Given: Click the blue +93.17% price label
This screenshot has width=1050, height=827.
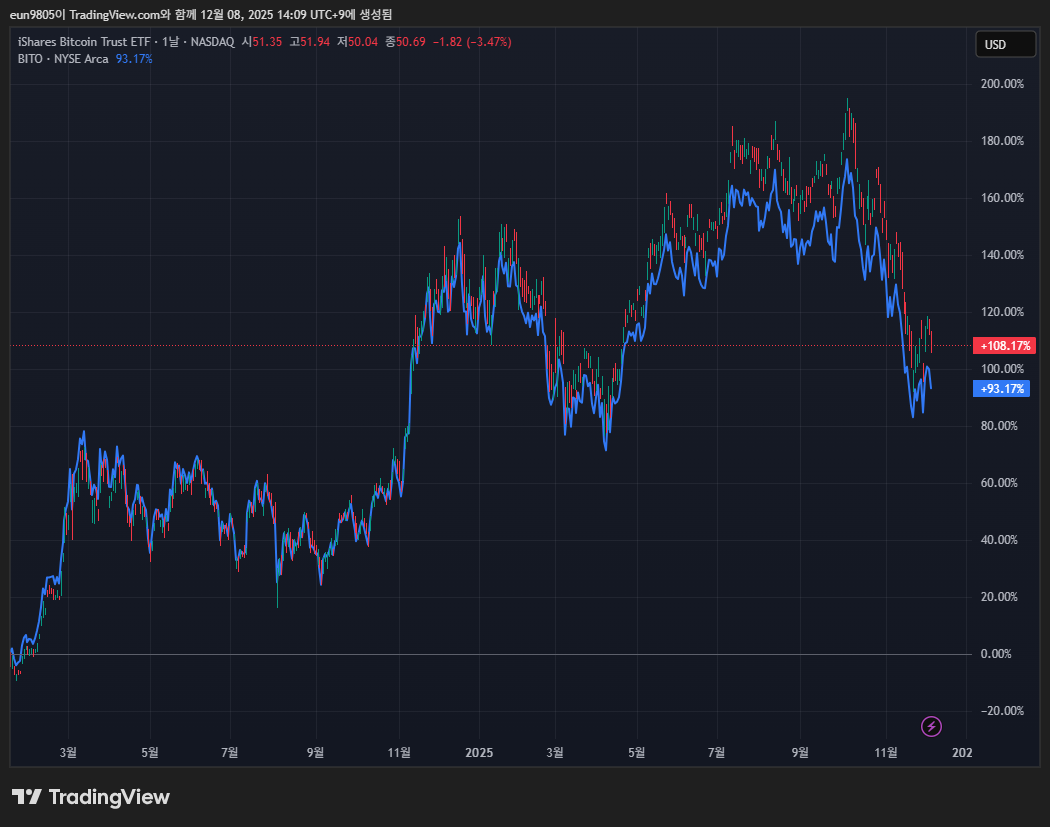Looking at the screenshot, I should tap(1001, 388).
